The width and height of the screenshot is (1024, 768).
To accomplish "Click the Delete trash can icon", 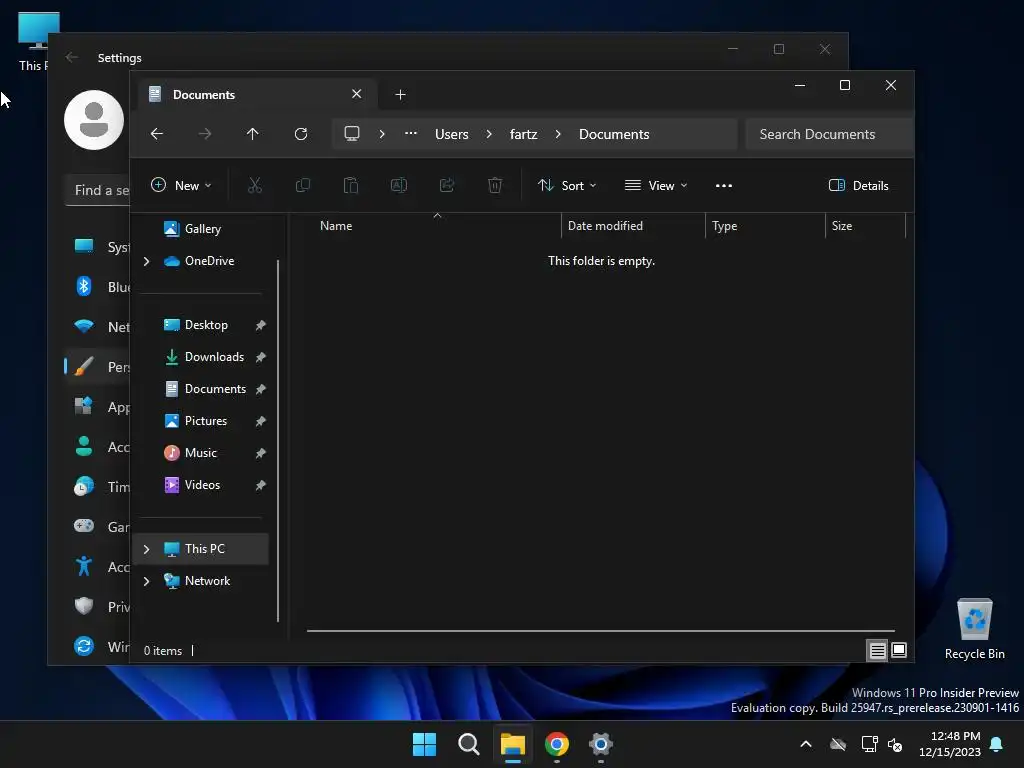I will pos(495,185).
